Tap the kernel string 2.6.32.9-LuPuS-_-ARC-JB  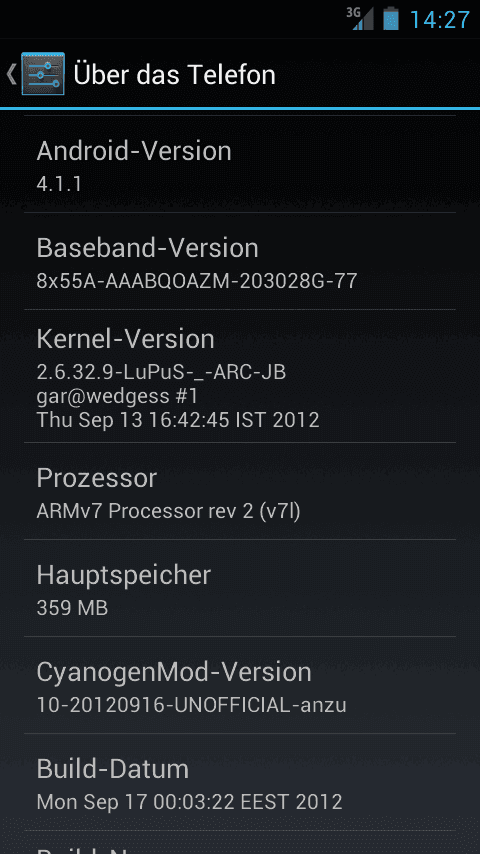point(161,373)
